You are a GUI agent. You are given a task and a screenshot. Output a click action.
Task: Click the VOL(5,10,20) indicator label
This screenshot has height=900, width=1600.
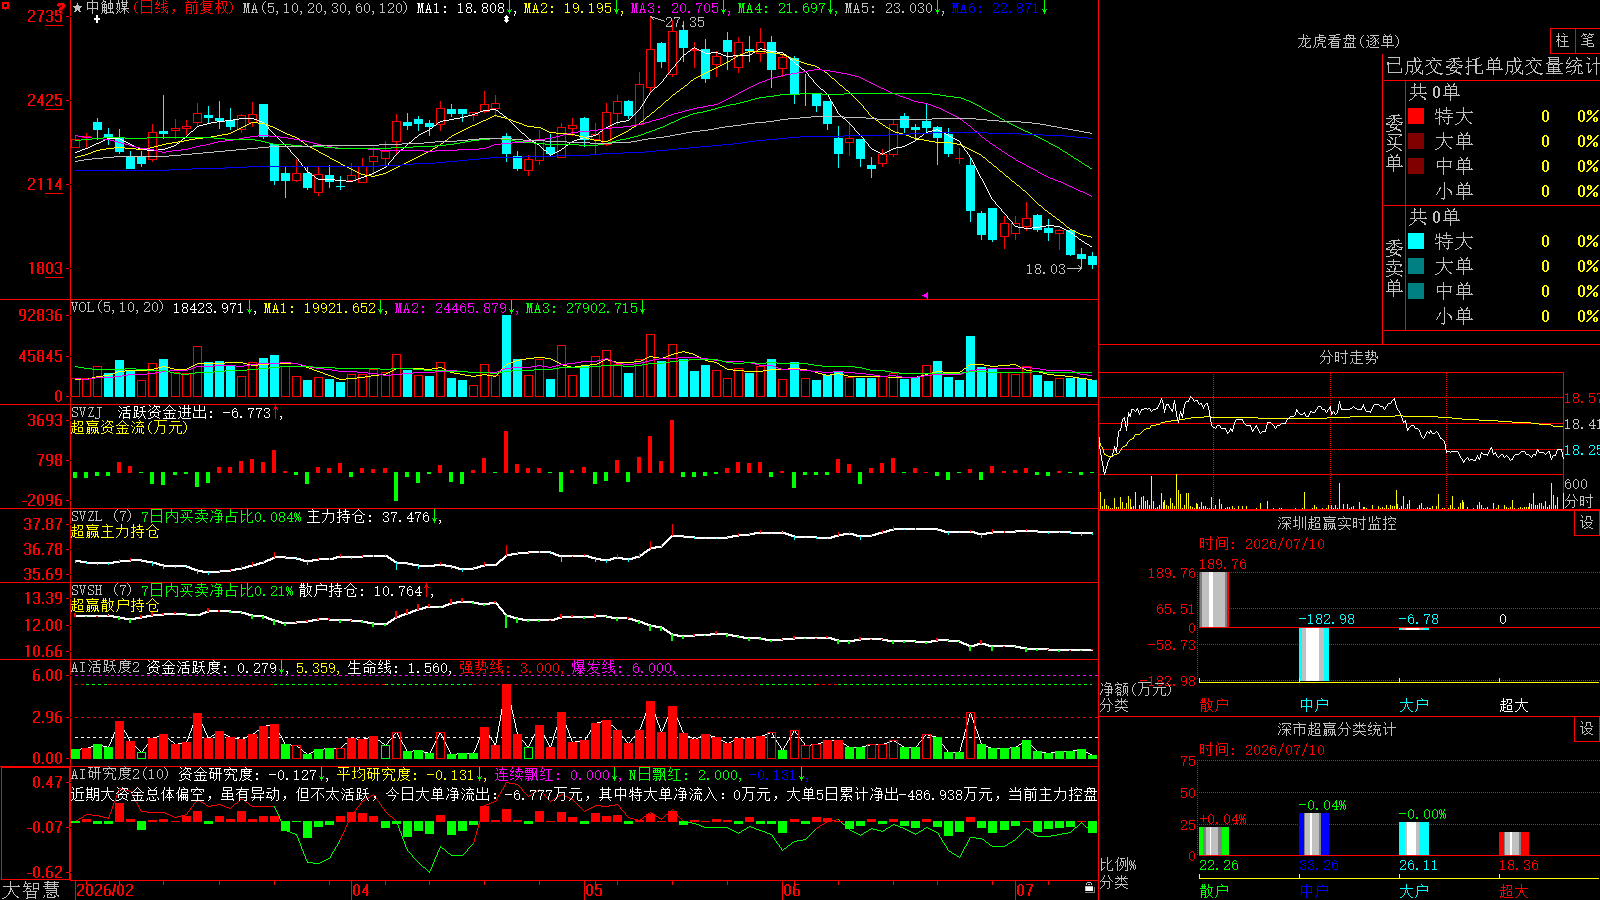pyautogui.click(x=117, y=307)
